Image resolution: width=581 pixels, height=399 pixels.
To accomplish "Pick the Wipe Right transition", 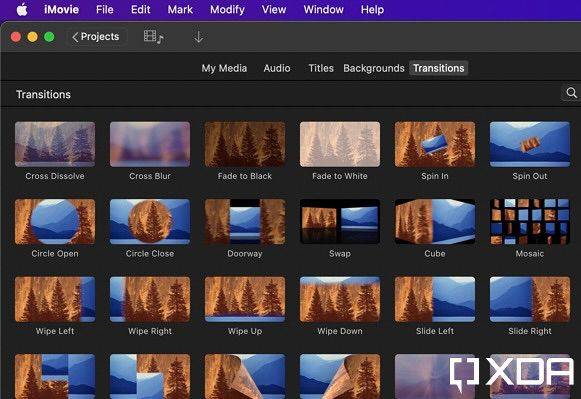I will pyautogui.click(x=150, y=299).
